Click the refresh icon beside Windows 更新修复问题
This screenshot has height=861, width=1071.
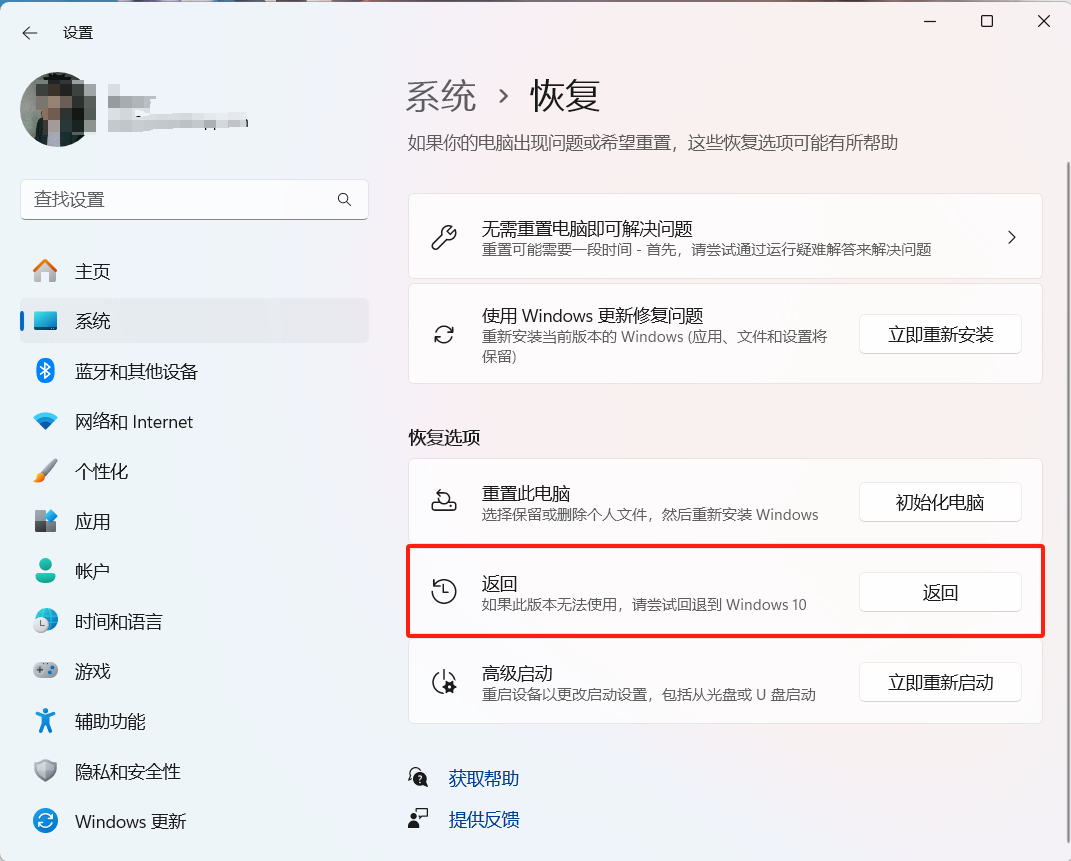[444, 335]
